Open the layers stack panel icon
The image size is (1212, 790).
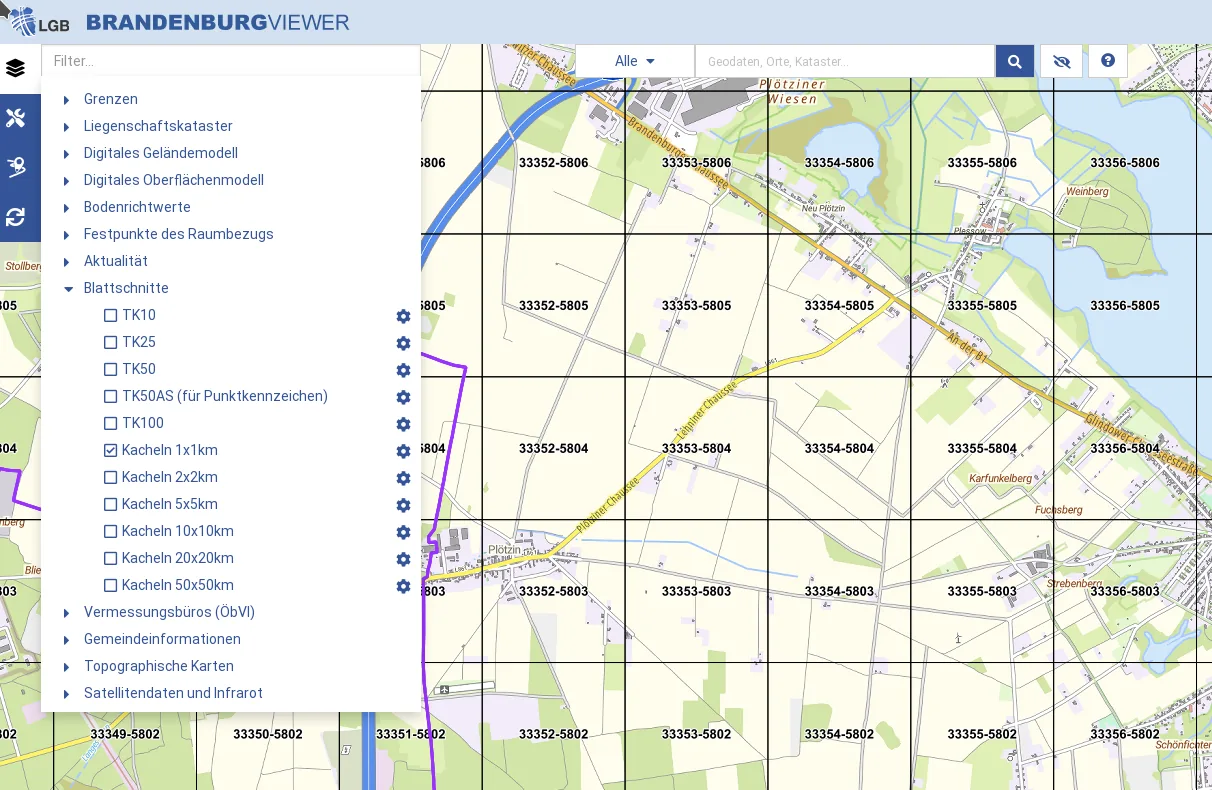tap(15, 68)
